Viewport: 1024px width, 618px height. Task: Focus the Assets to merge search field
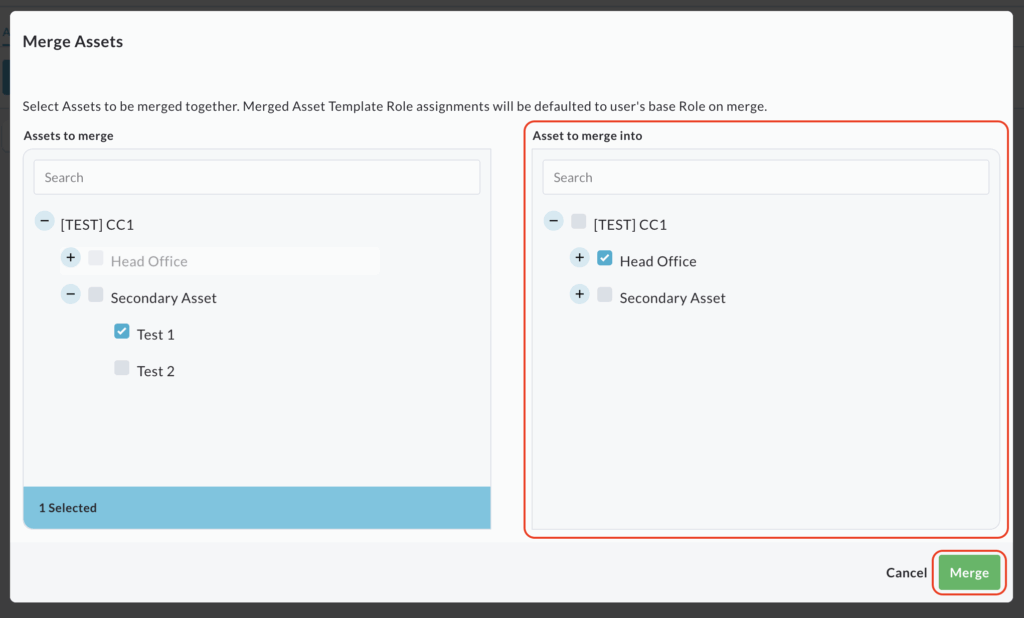(257, 178)
